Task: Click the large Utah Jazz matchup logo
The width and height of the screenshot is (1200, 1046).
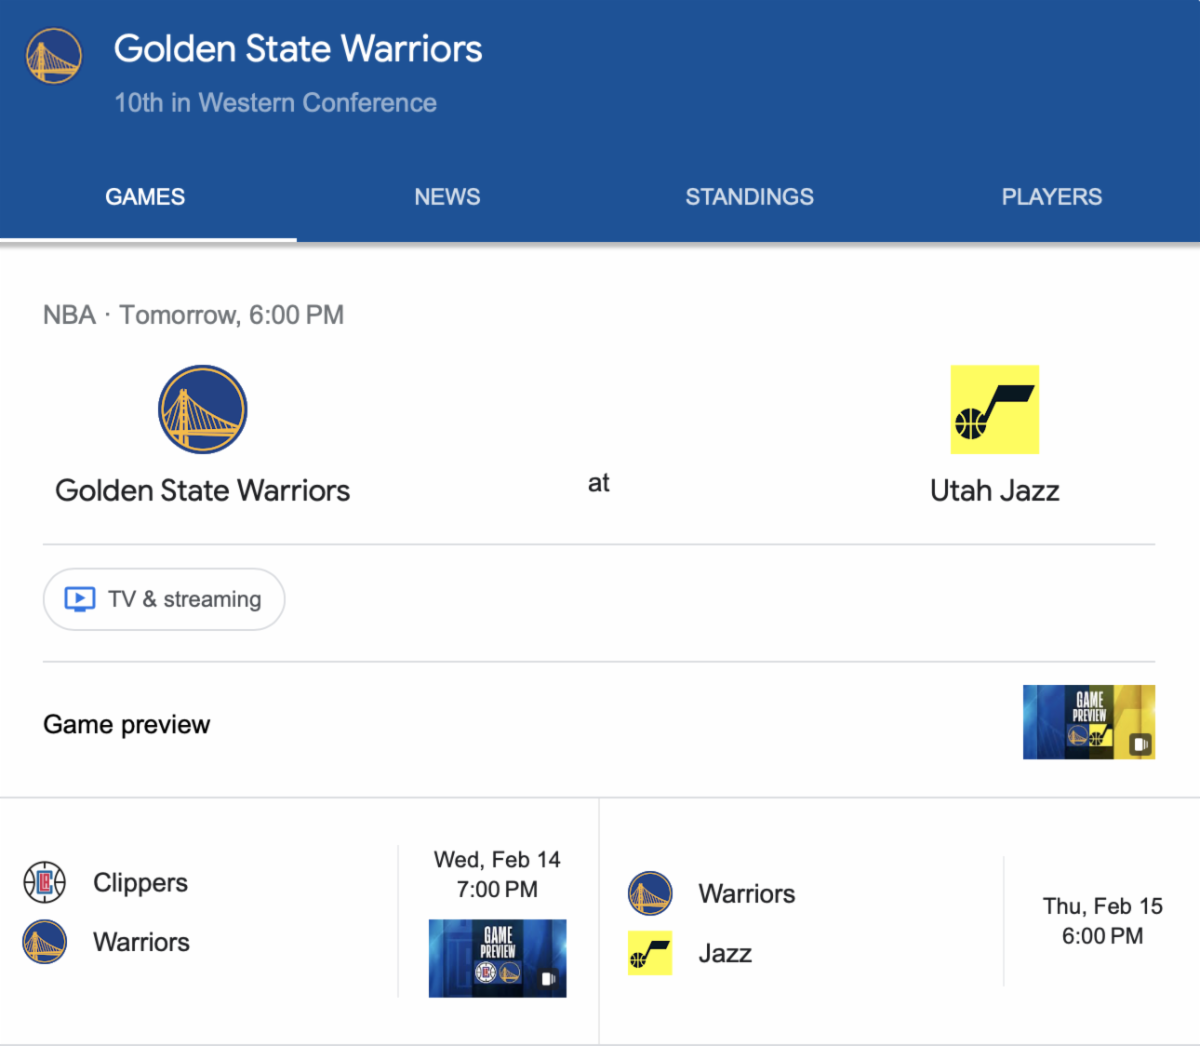Action: [x=994, y=409]
